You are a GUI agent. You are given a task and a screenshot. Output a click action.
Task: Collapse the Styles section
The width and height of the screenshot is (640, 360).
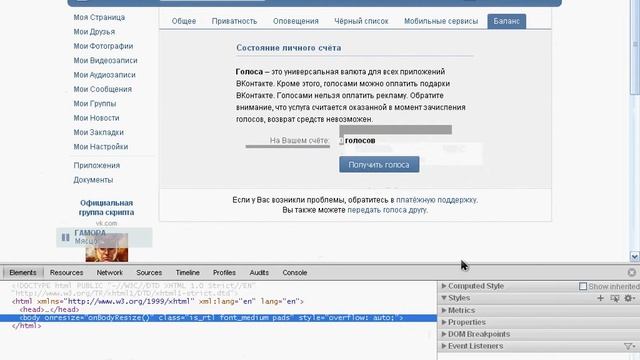(444, 298)
